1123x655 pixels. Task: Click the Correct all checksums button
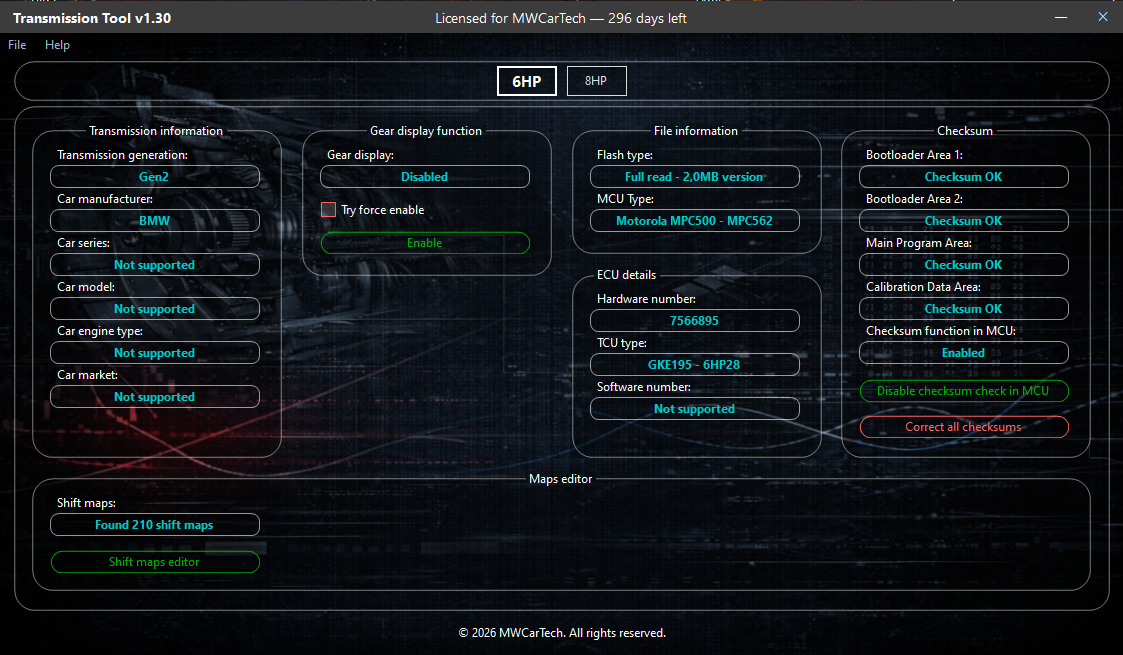point(963,427)
